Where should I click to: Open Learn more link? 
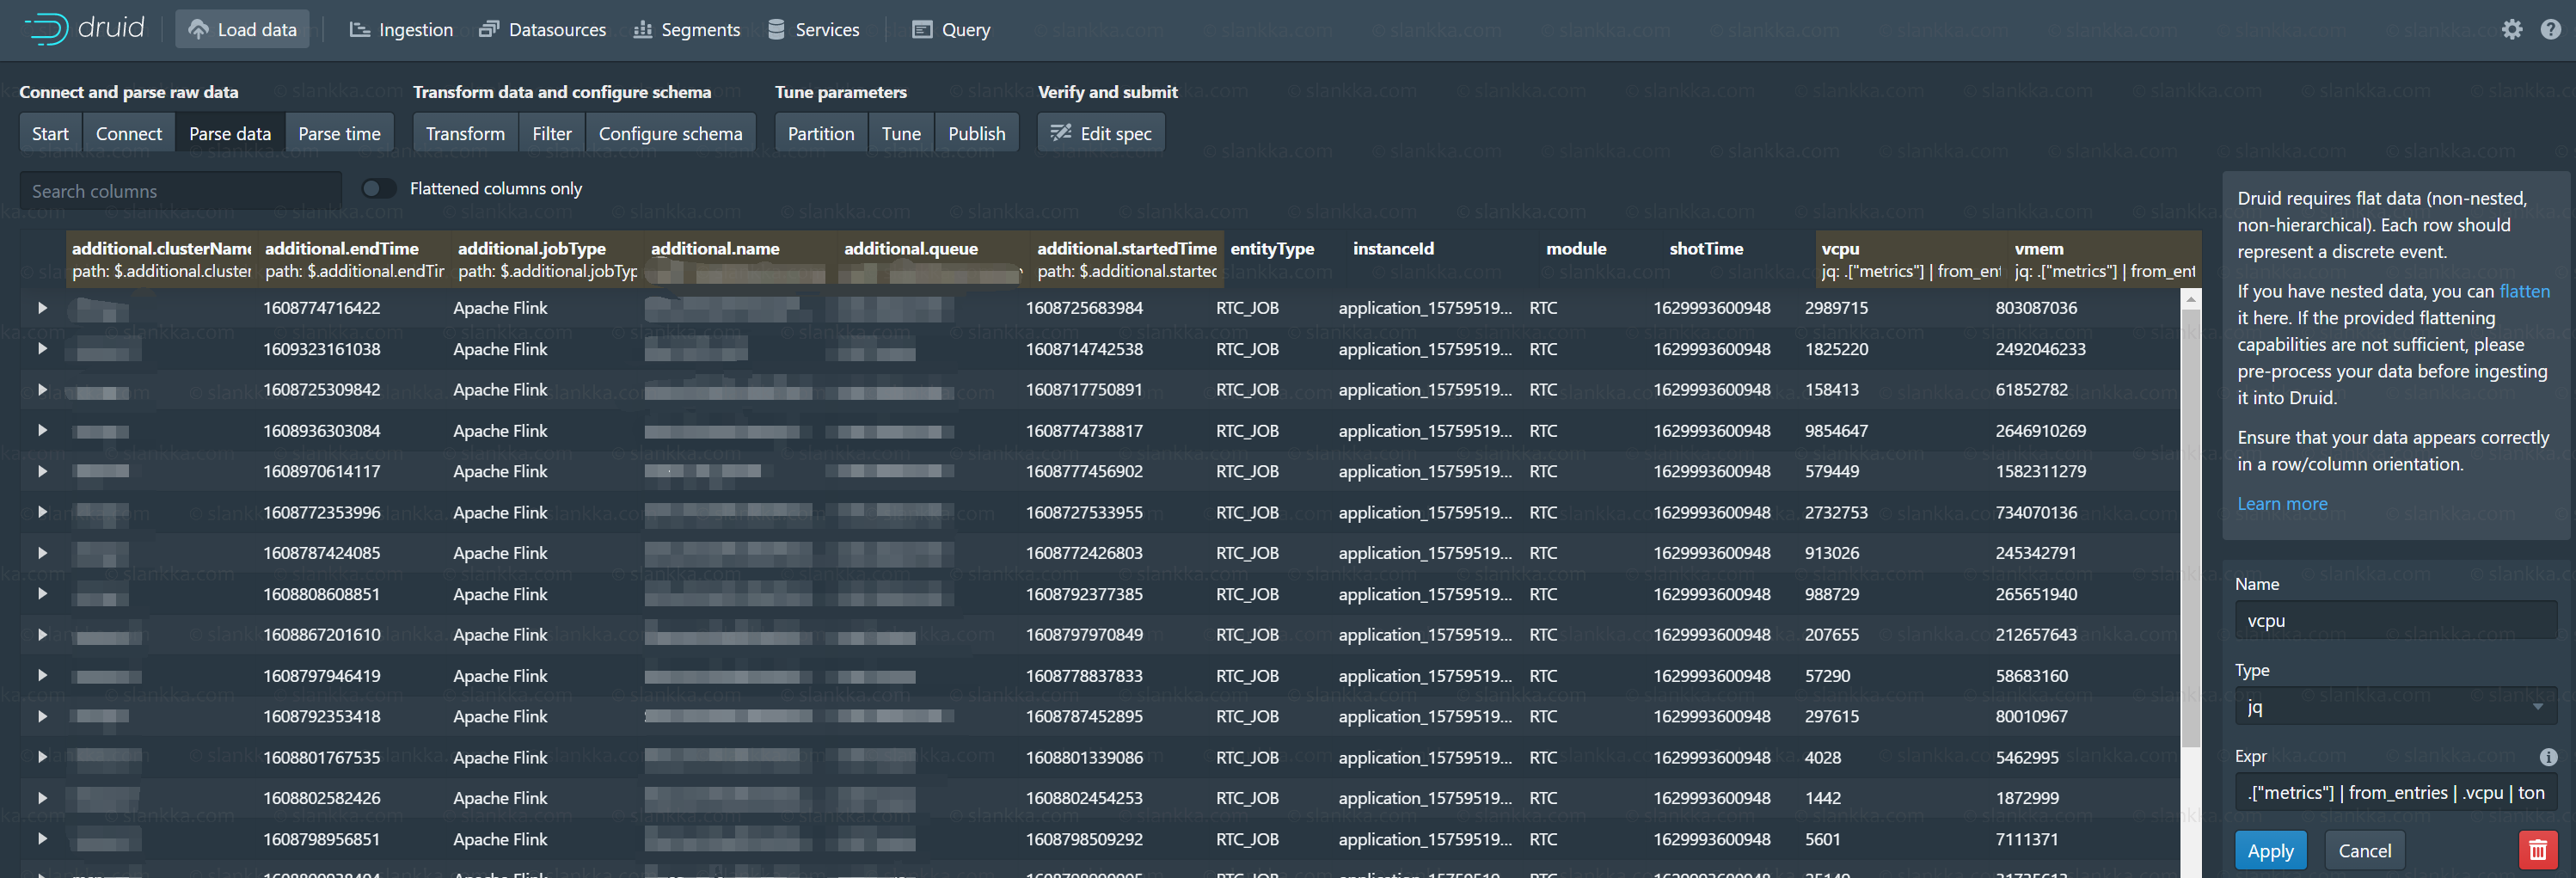pyautogui.click(x=2282, y=503)
